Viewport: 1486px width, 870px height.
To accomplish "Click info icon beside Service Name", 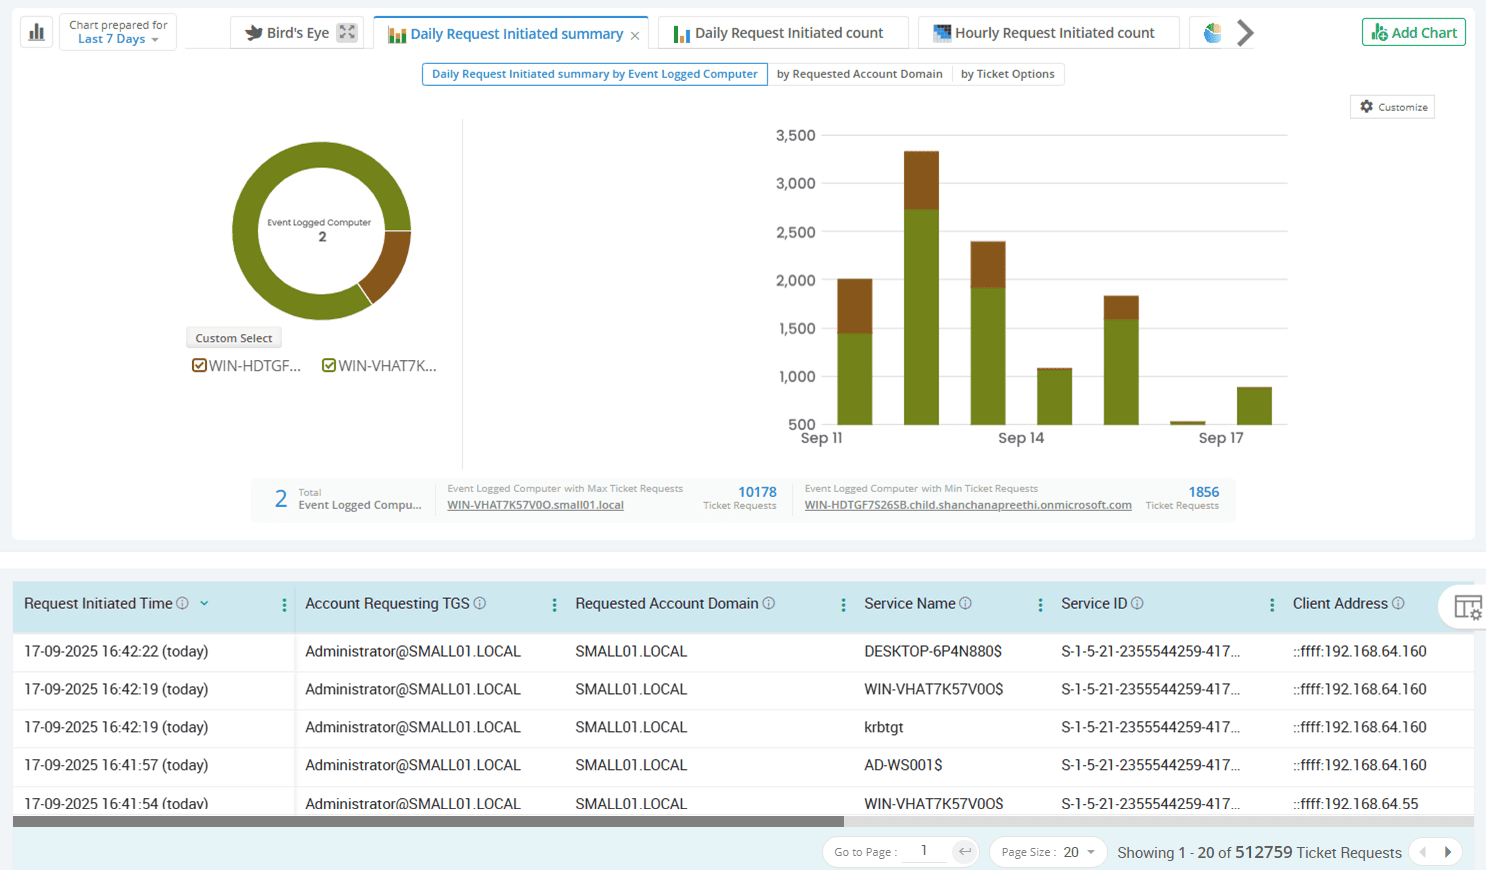I will pyautogui.click(x=965, y=603).
